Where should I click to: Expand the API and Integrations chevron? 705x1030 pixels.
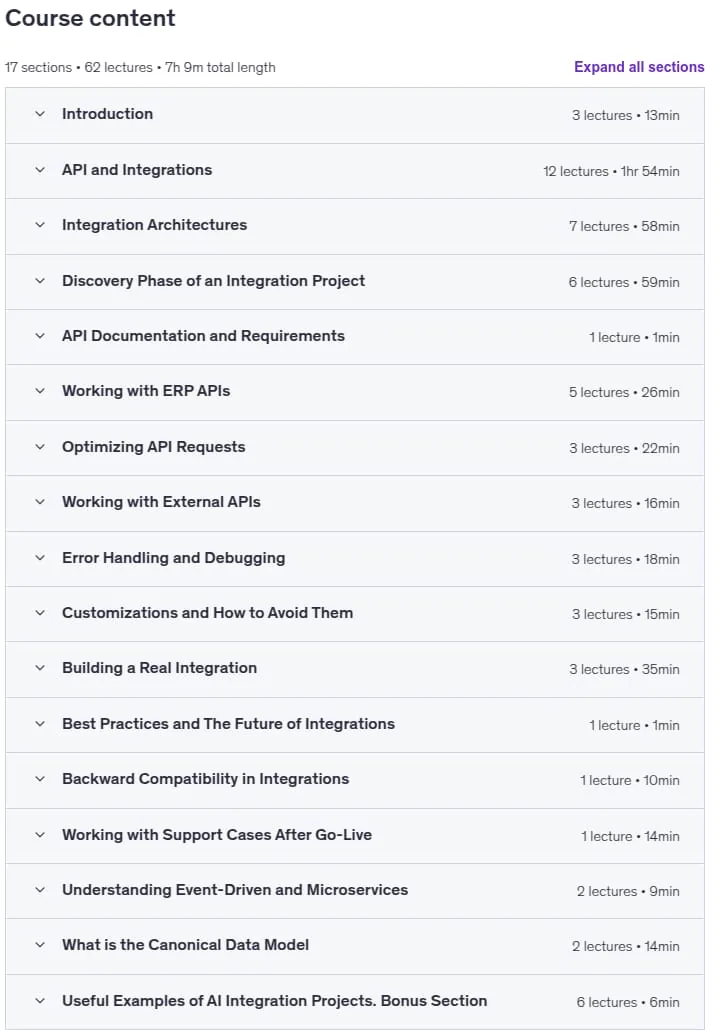pos(40,170)
